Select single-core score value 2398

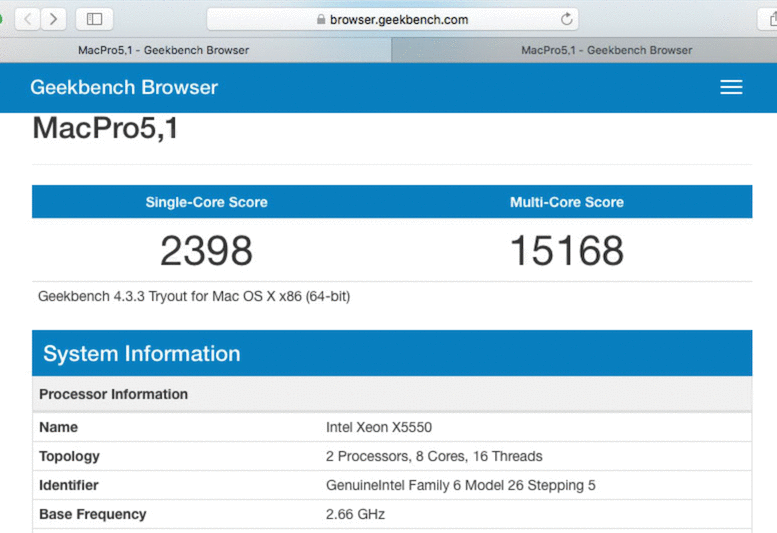(x=206, y=251)
